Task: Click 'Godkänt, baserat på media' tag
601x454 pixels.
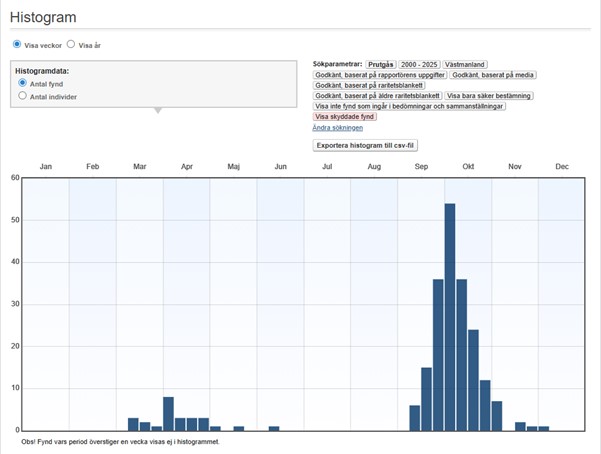Action: (493, 75)
